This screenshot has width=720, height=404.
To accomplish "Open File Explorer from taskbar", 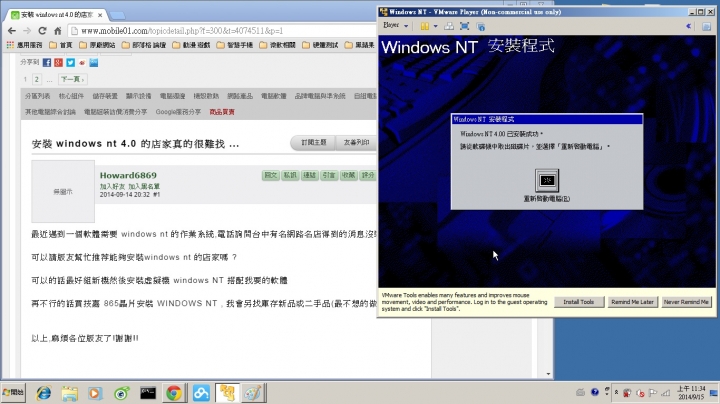I will tap(70, 393).
